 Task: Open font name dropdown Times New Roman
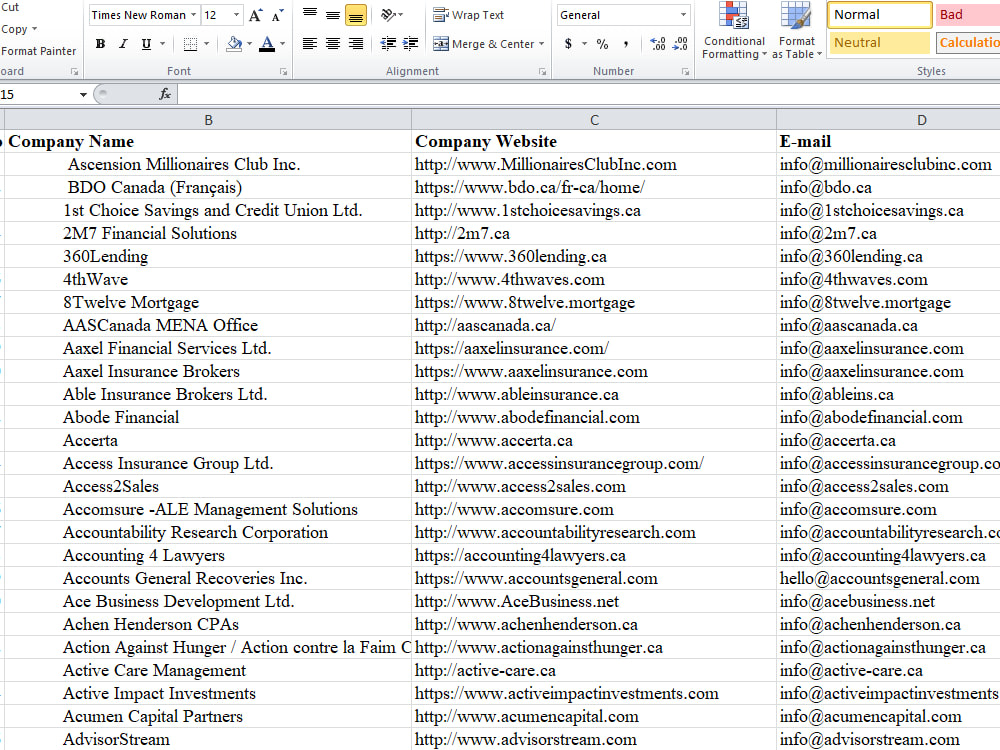click(193, 15)
